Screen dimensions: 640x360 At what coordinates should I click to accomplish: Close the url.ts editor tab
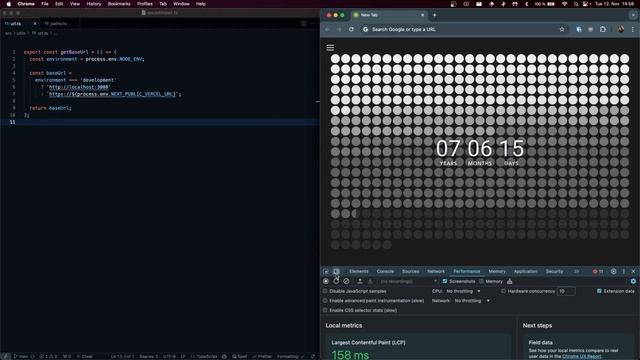35,24
